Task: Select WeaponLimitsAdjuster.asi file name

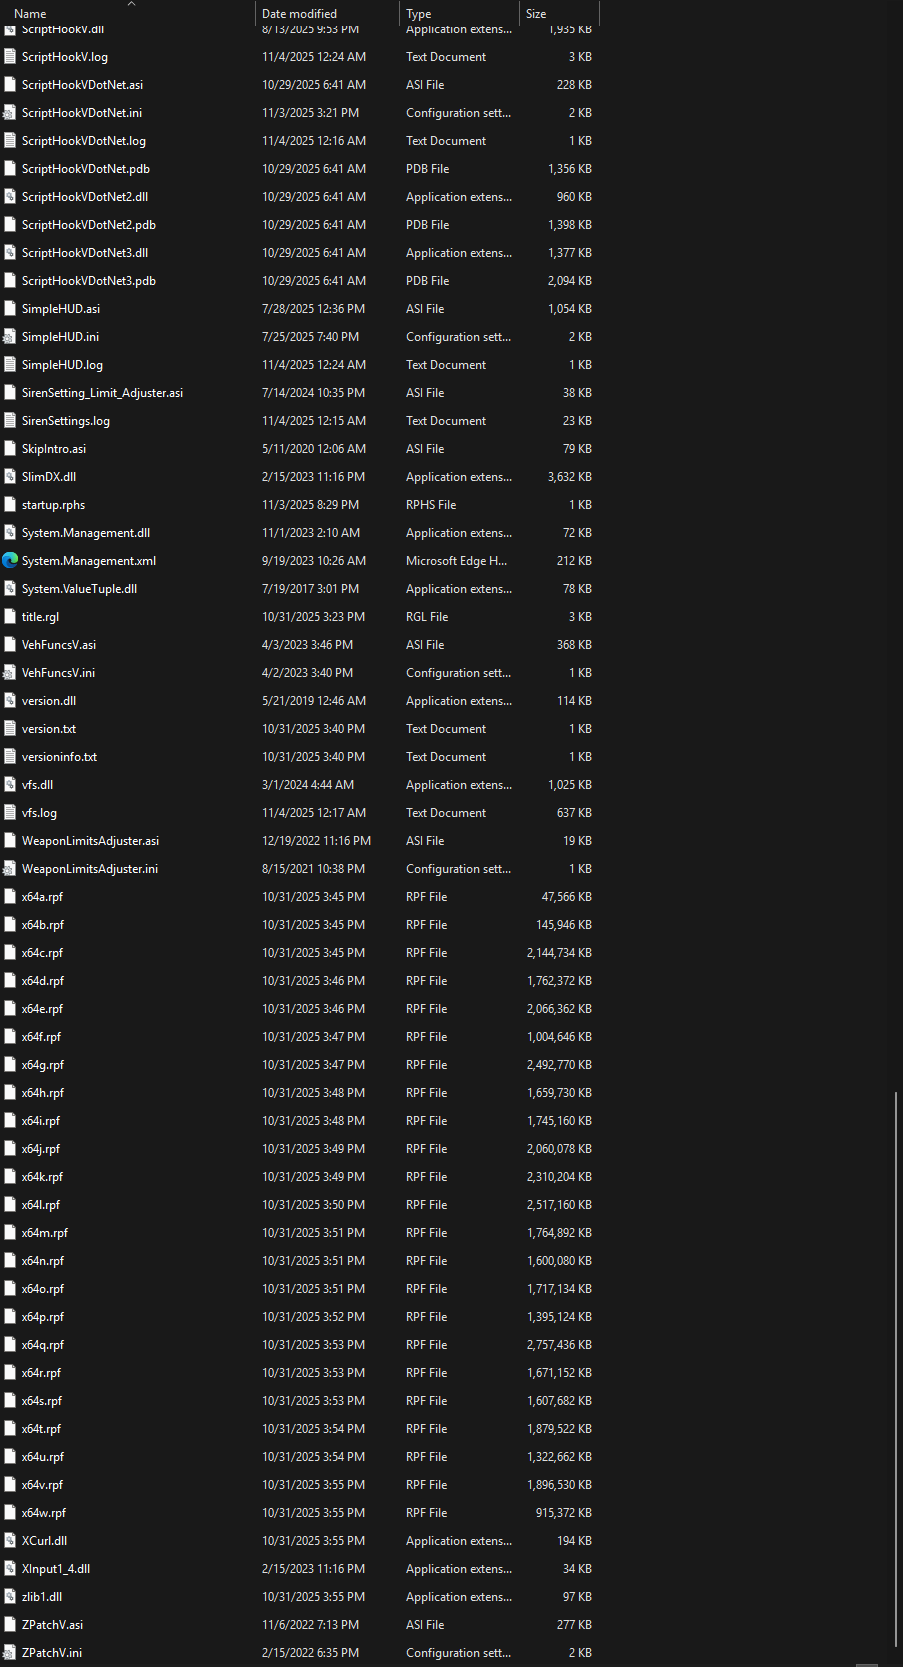Action: point(90,841)
